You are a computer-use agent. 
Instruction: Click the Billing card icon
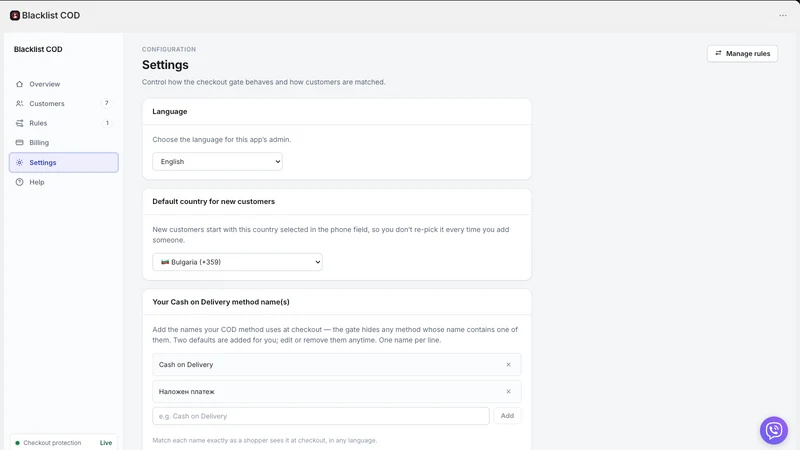click(19, 142)
